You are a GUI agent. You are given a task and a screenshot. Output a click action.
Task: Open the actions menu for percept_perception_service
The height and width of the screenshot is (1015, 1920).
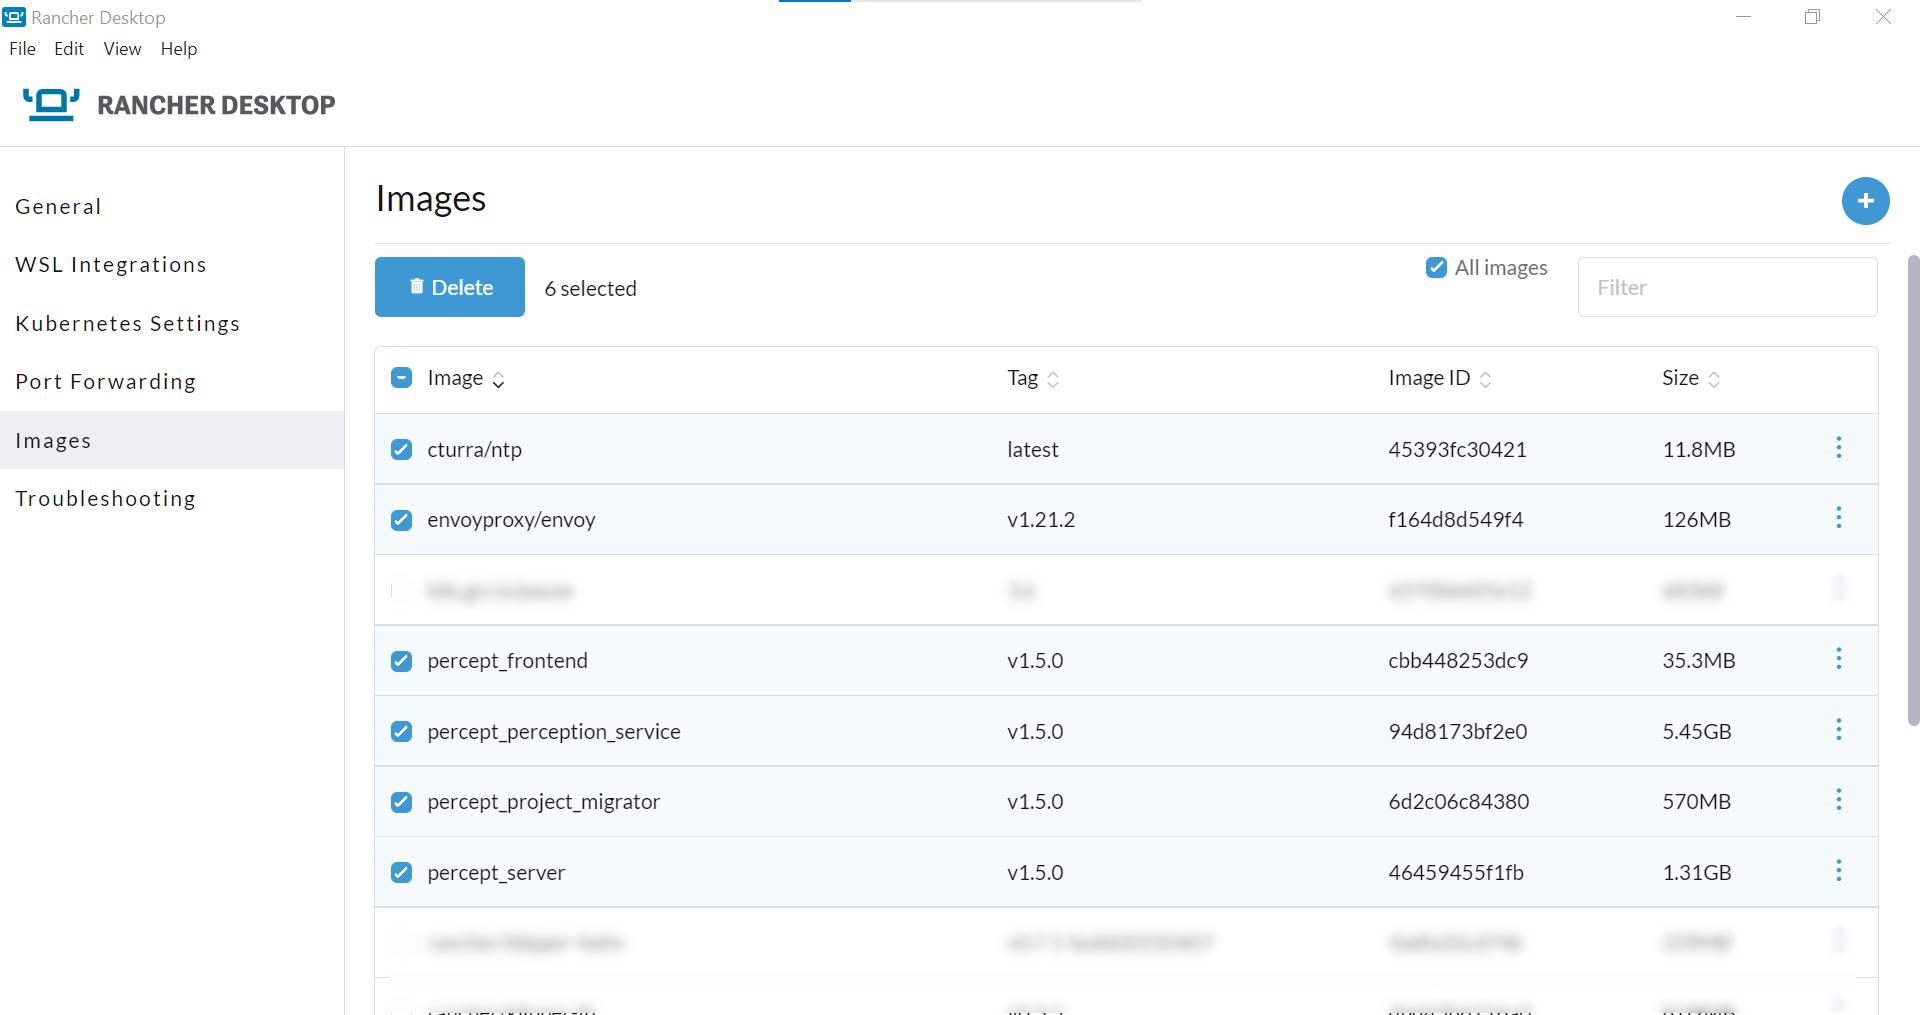[1838, 730]
